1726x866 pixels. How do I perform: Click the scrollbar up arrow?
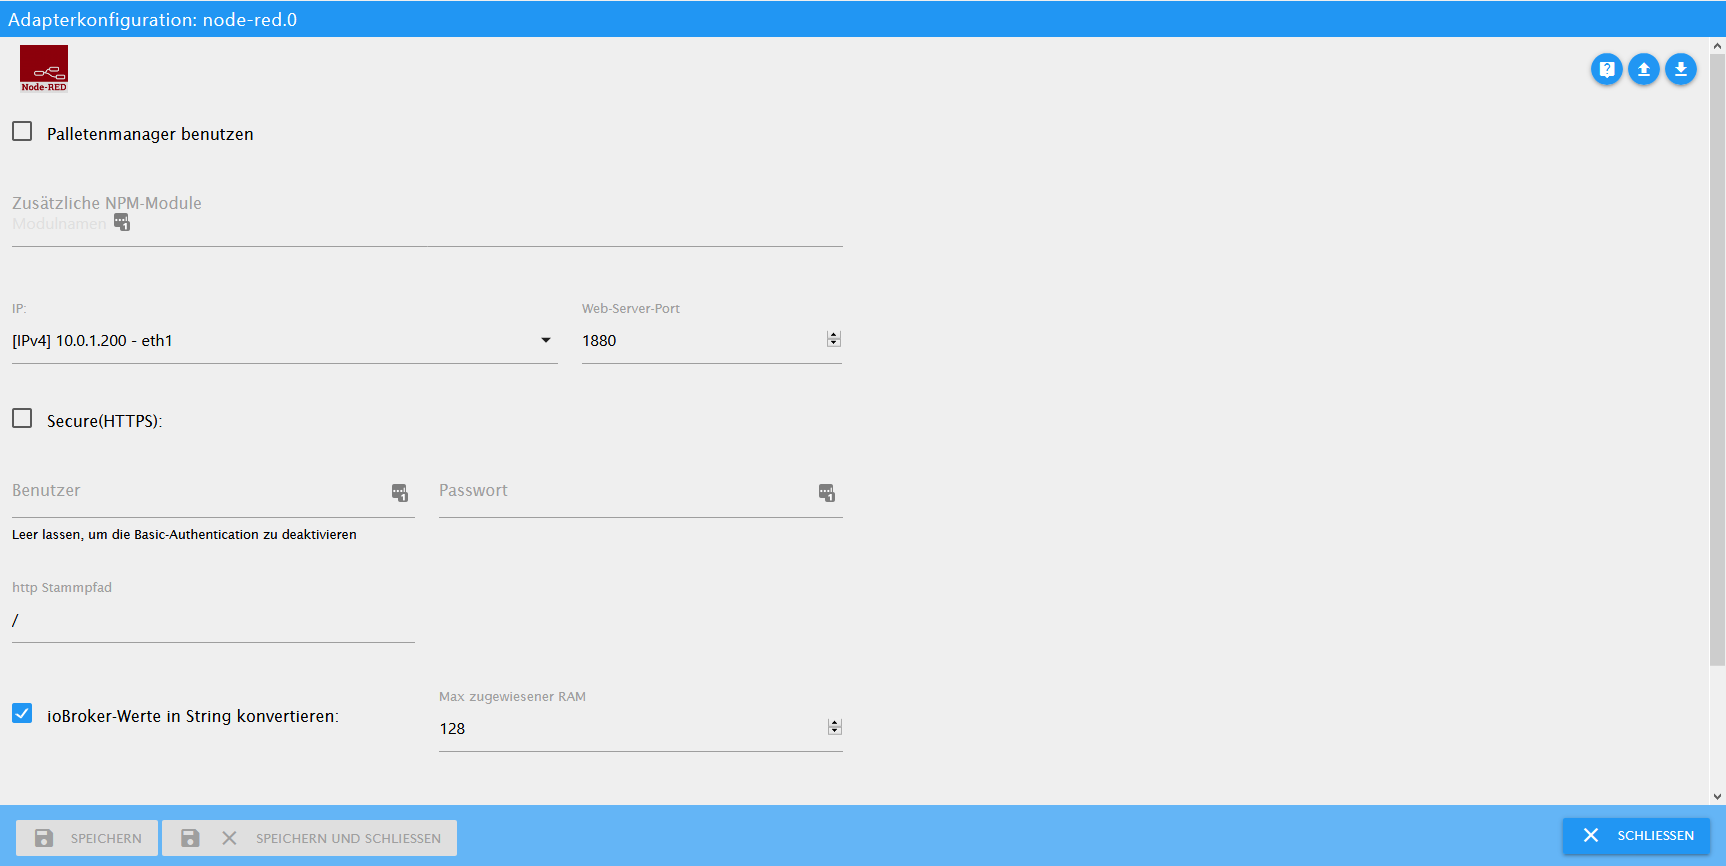pyautogui.click(x=1717, y=45)
